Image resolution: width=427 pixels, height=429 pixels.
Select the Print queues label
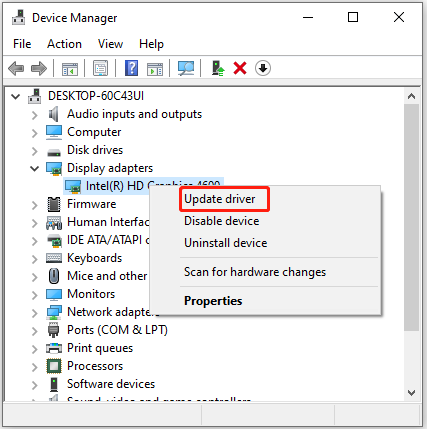point(100,348)
